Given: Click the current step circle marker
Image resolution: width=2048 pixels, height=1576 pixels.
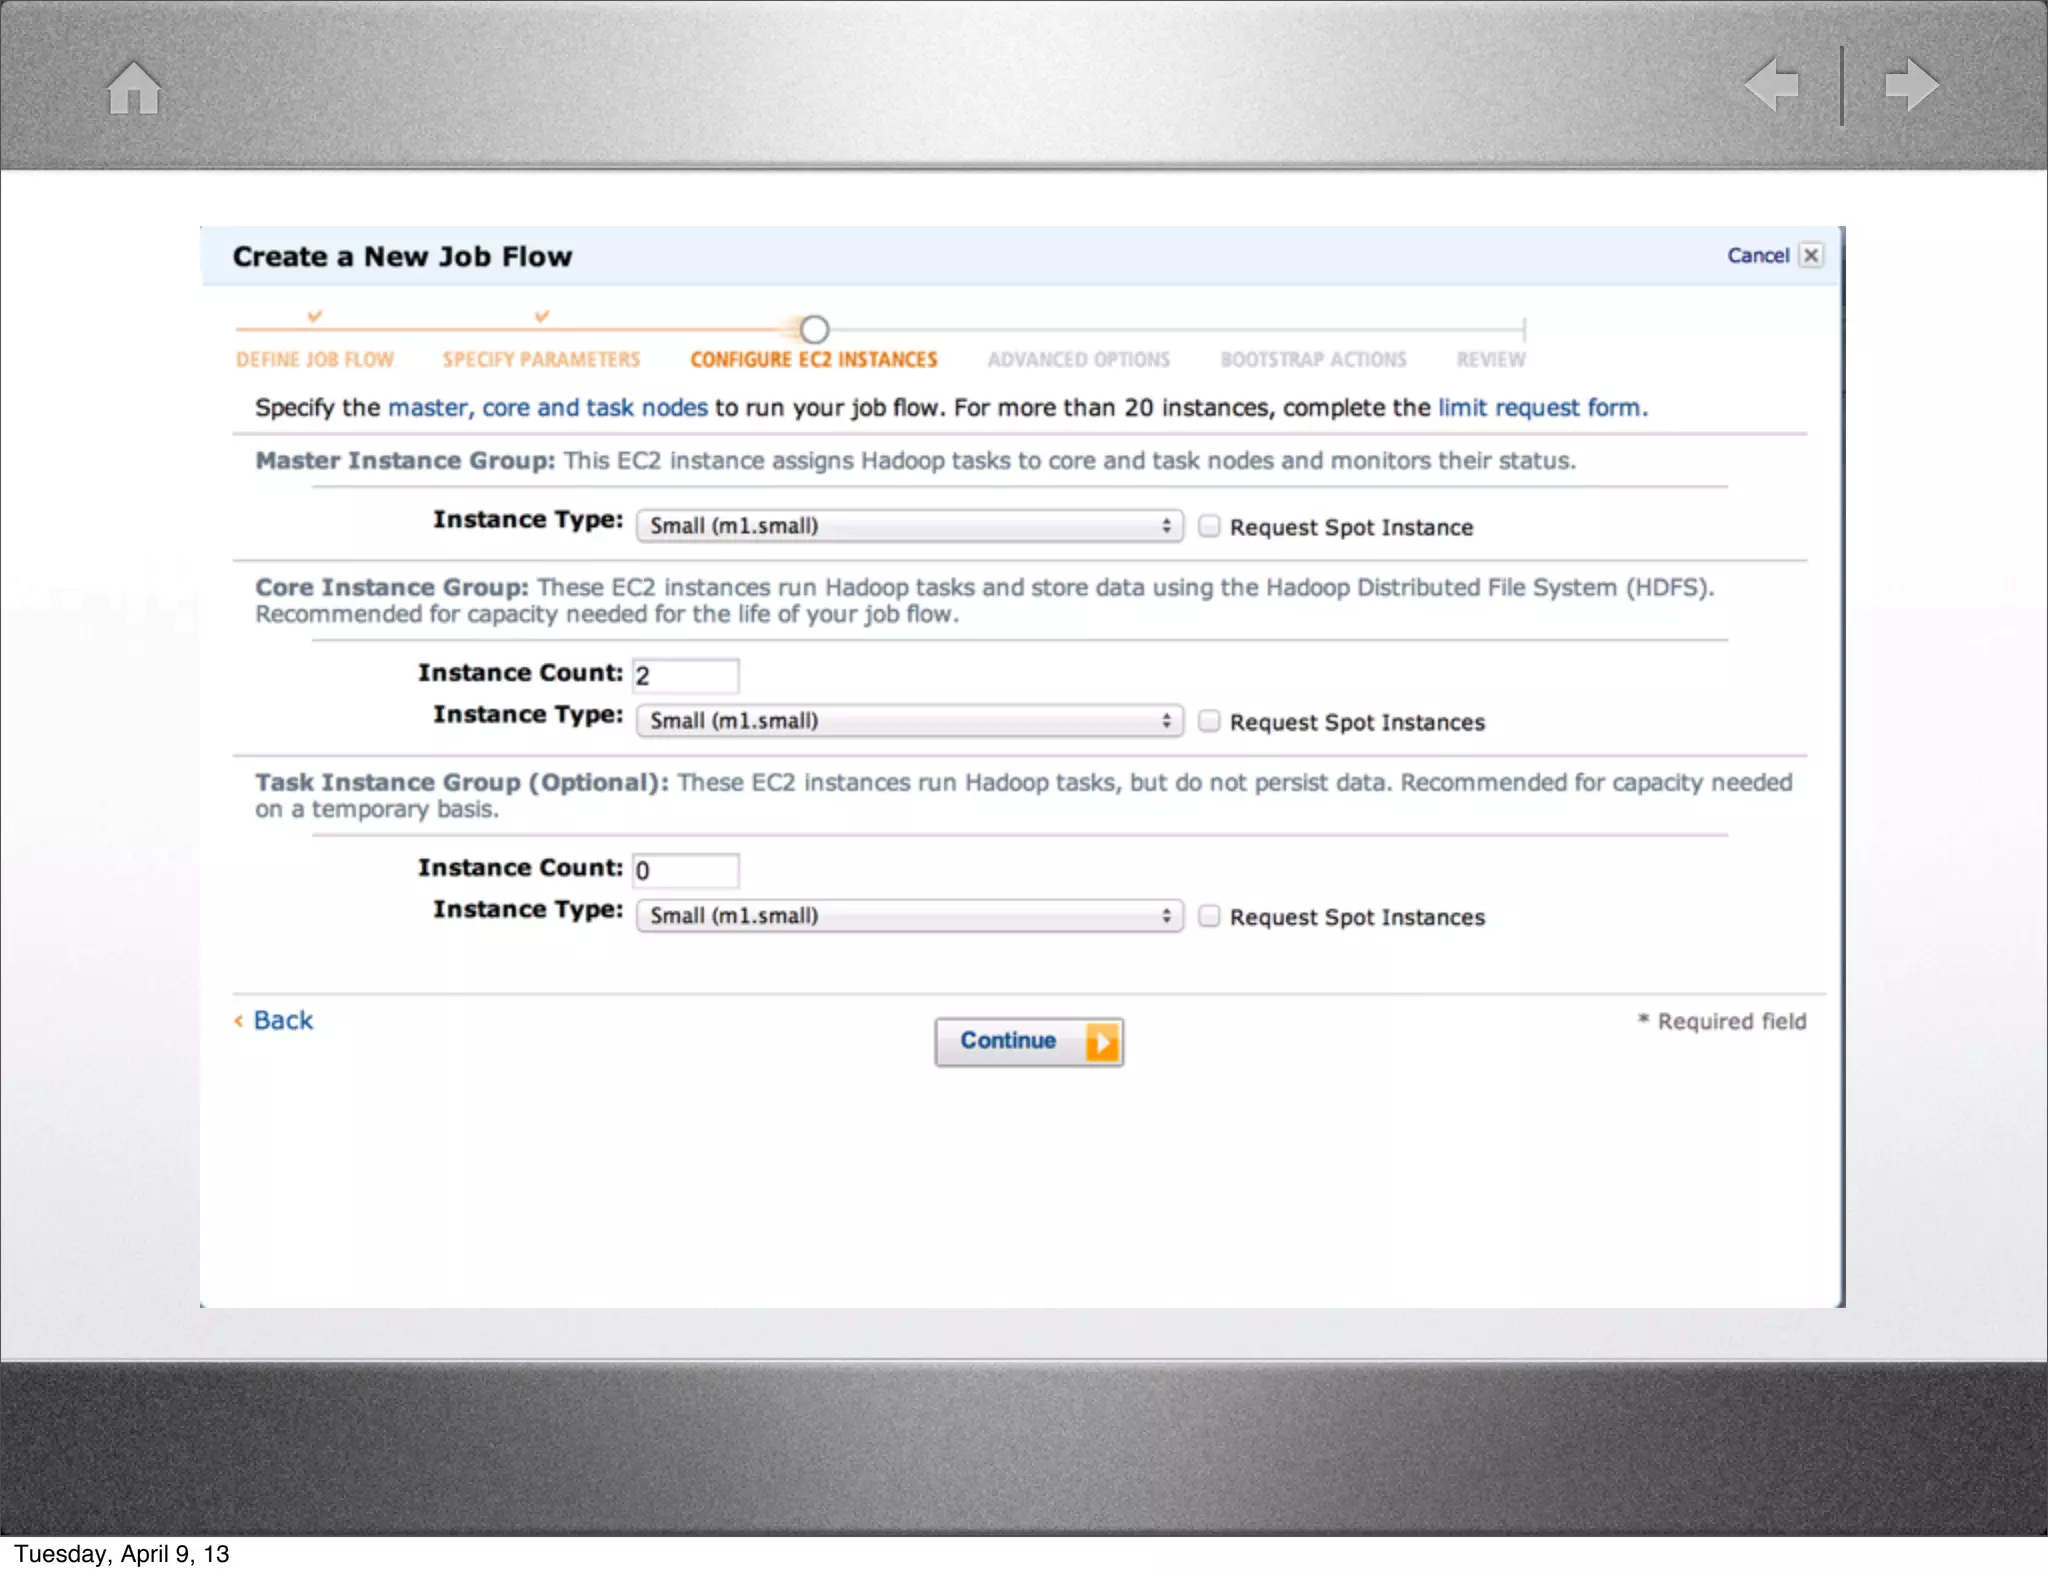Looking at the screenshot, I should pyautogui.click(x=814, y=329).
